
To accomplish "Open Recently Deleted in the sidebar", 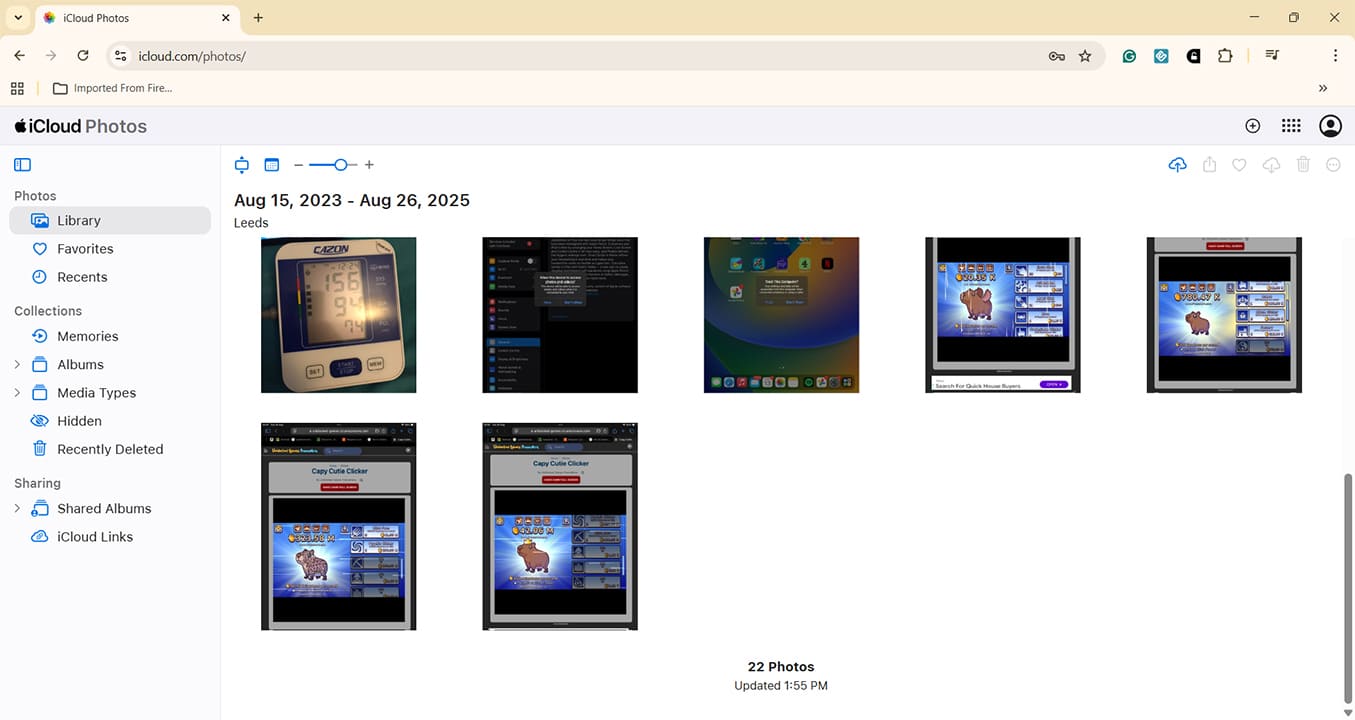I will coord(110,449).
